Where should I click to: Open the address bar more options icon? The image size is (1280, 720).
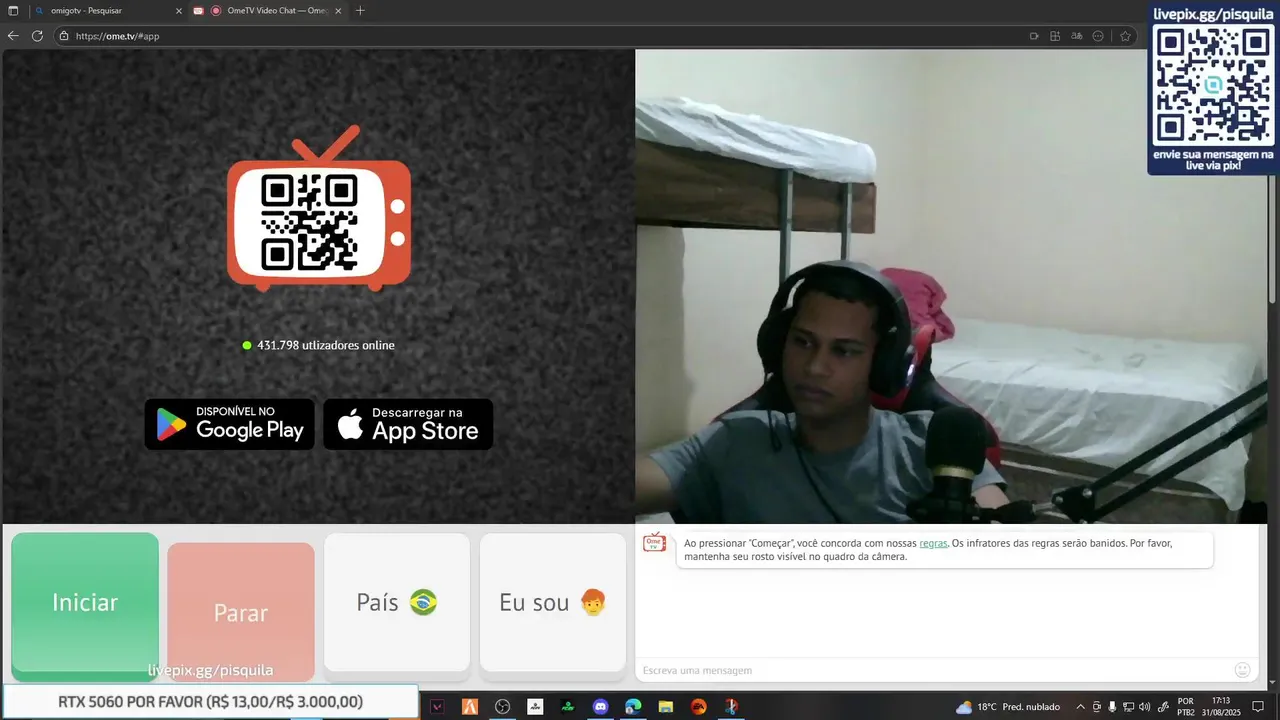point(1098,36)
